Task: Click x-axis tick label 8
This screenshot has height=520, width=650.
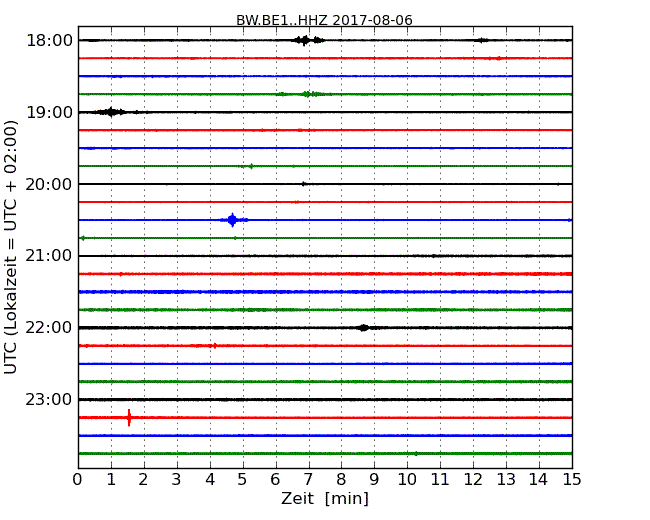Action: 341,479
